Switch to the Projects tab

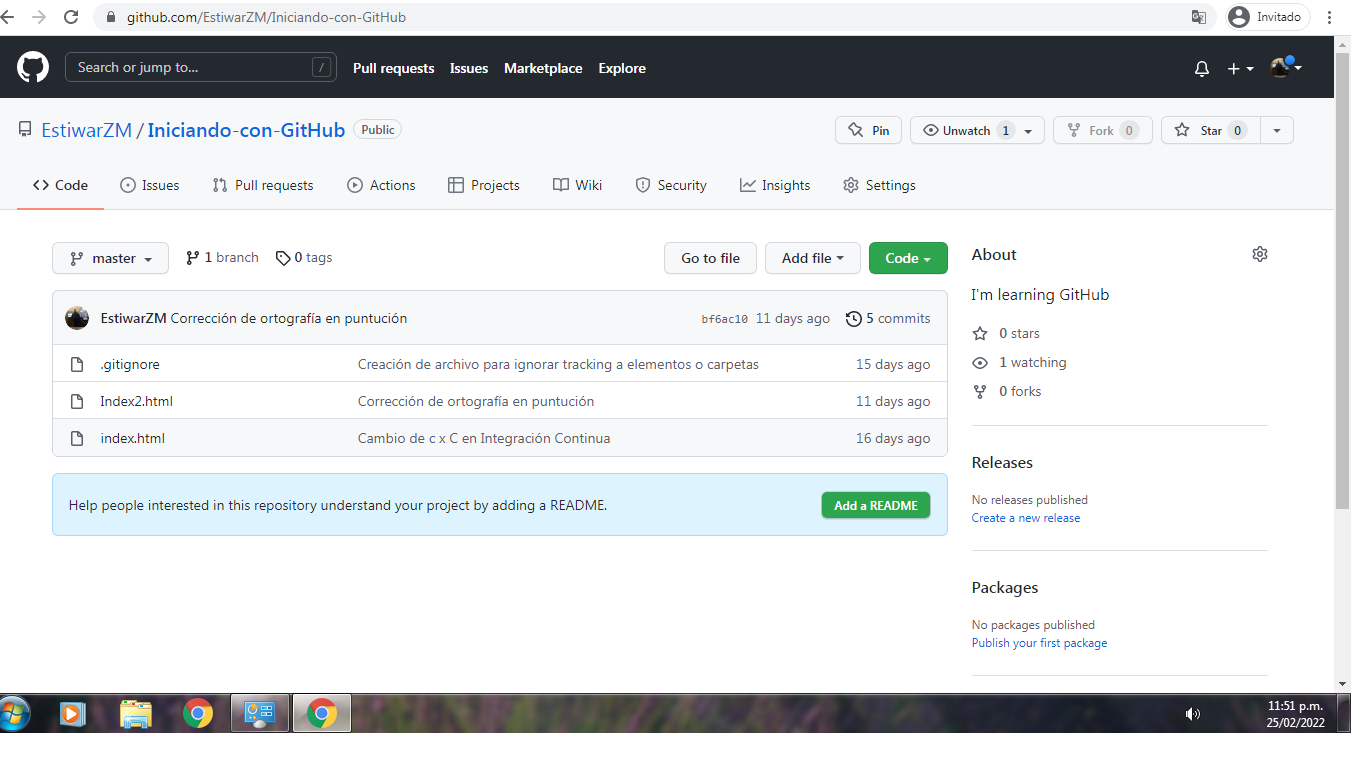[484, 185]
